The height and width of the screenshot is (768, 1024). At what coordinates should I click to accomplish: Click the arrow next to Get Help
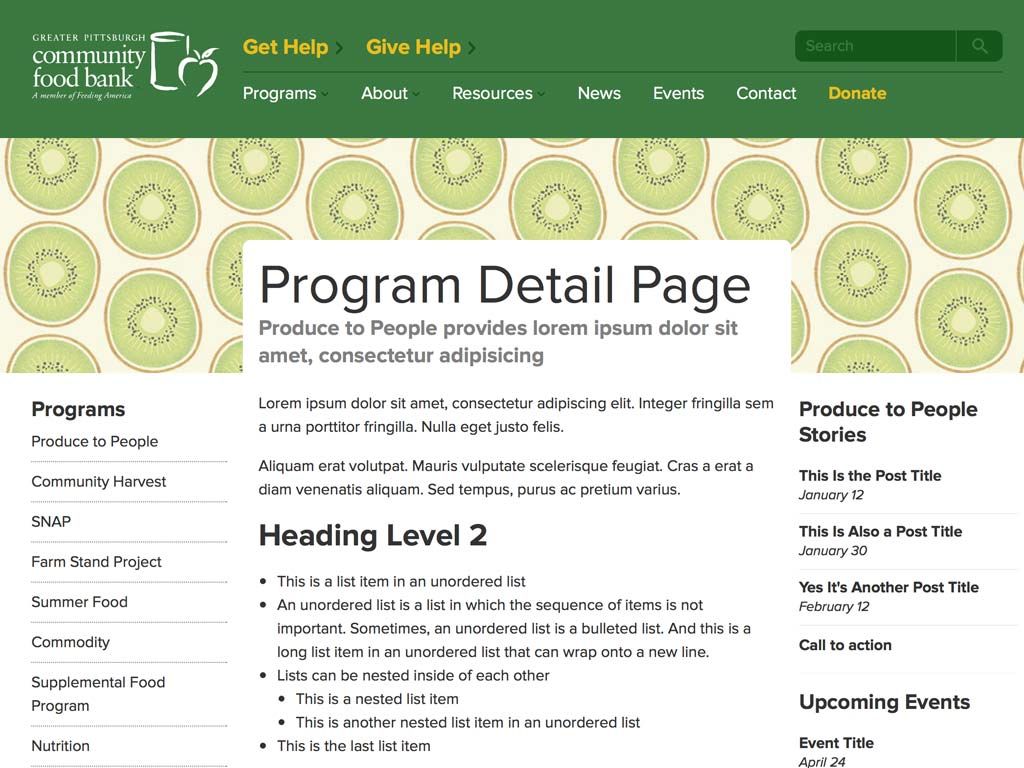pyautogui.click(x=340, y=47)
